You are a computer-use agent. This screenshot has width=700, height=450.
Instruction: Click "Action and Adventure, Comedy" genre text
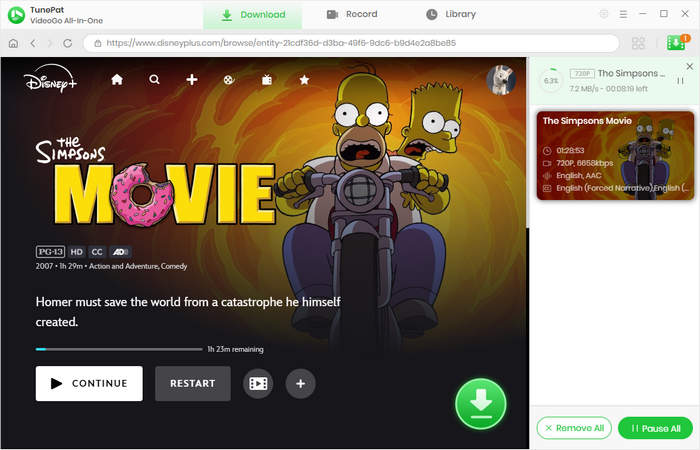(x=138, y=266)
